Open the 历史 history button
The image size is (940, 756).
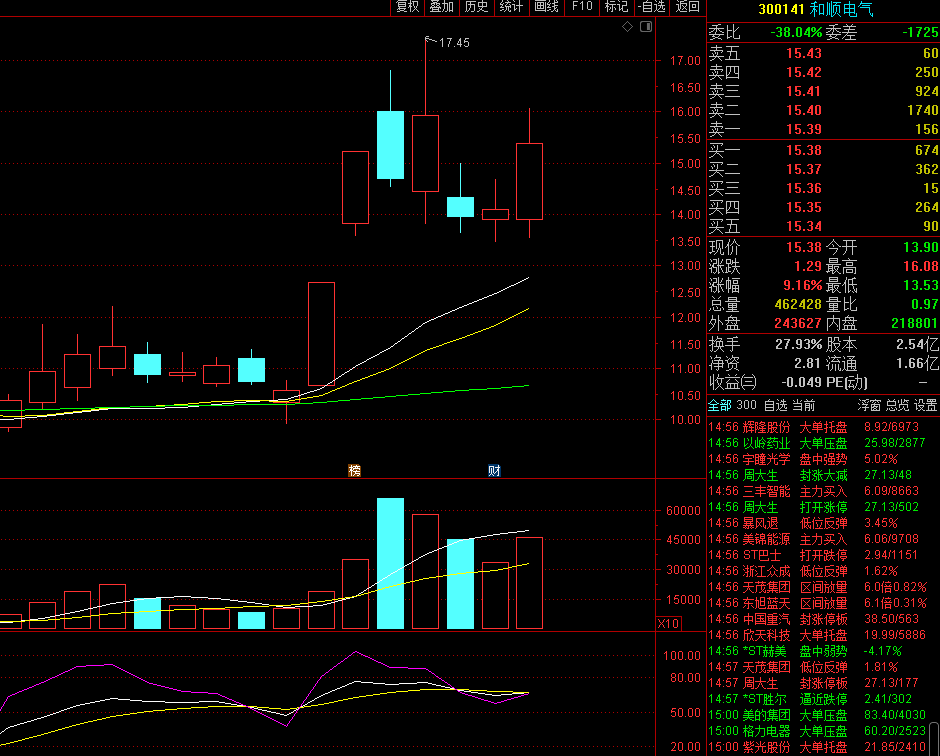pos(477,7)
